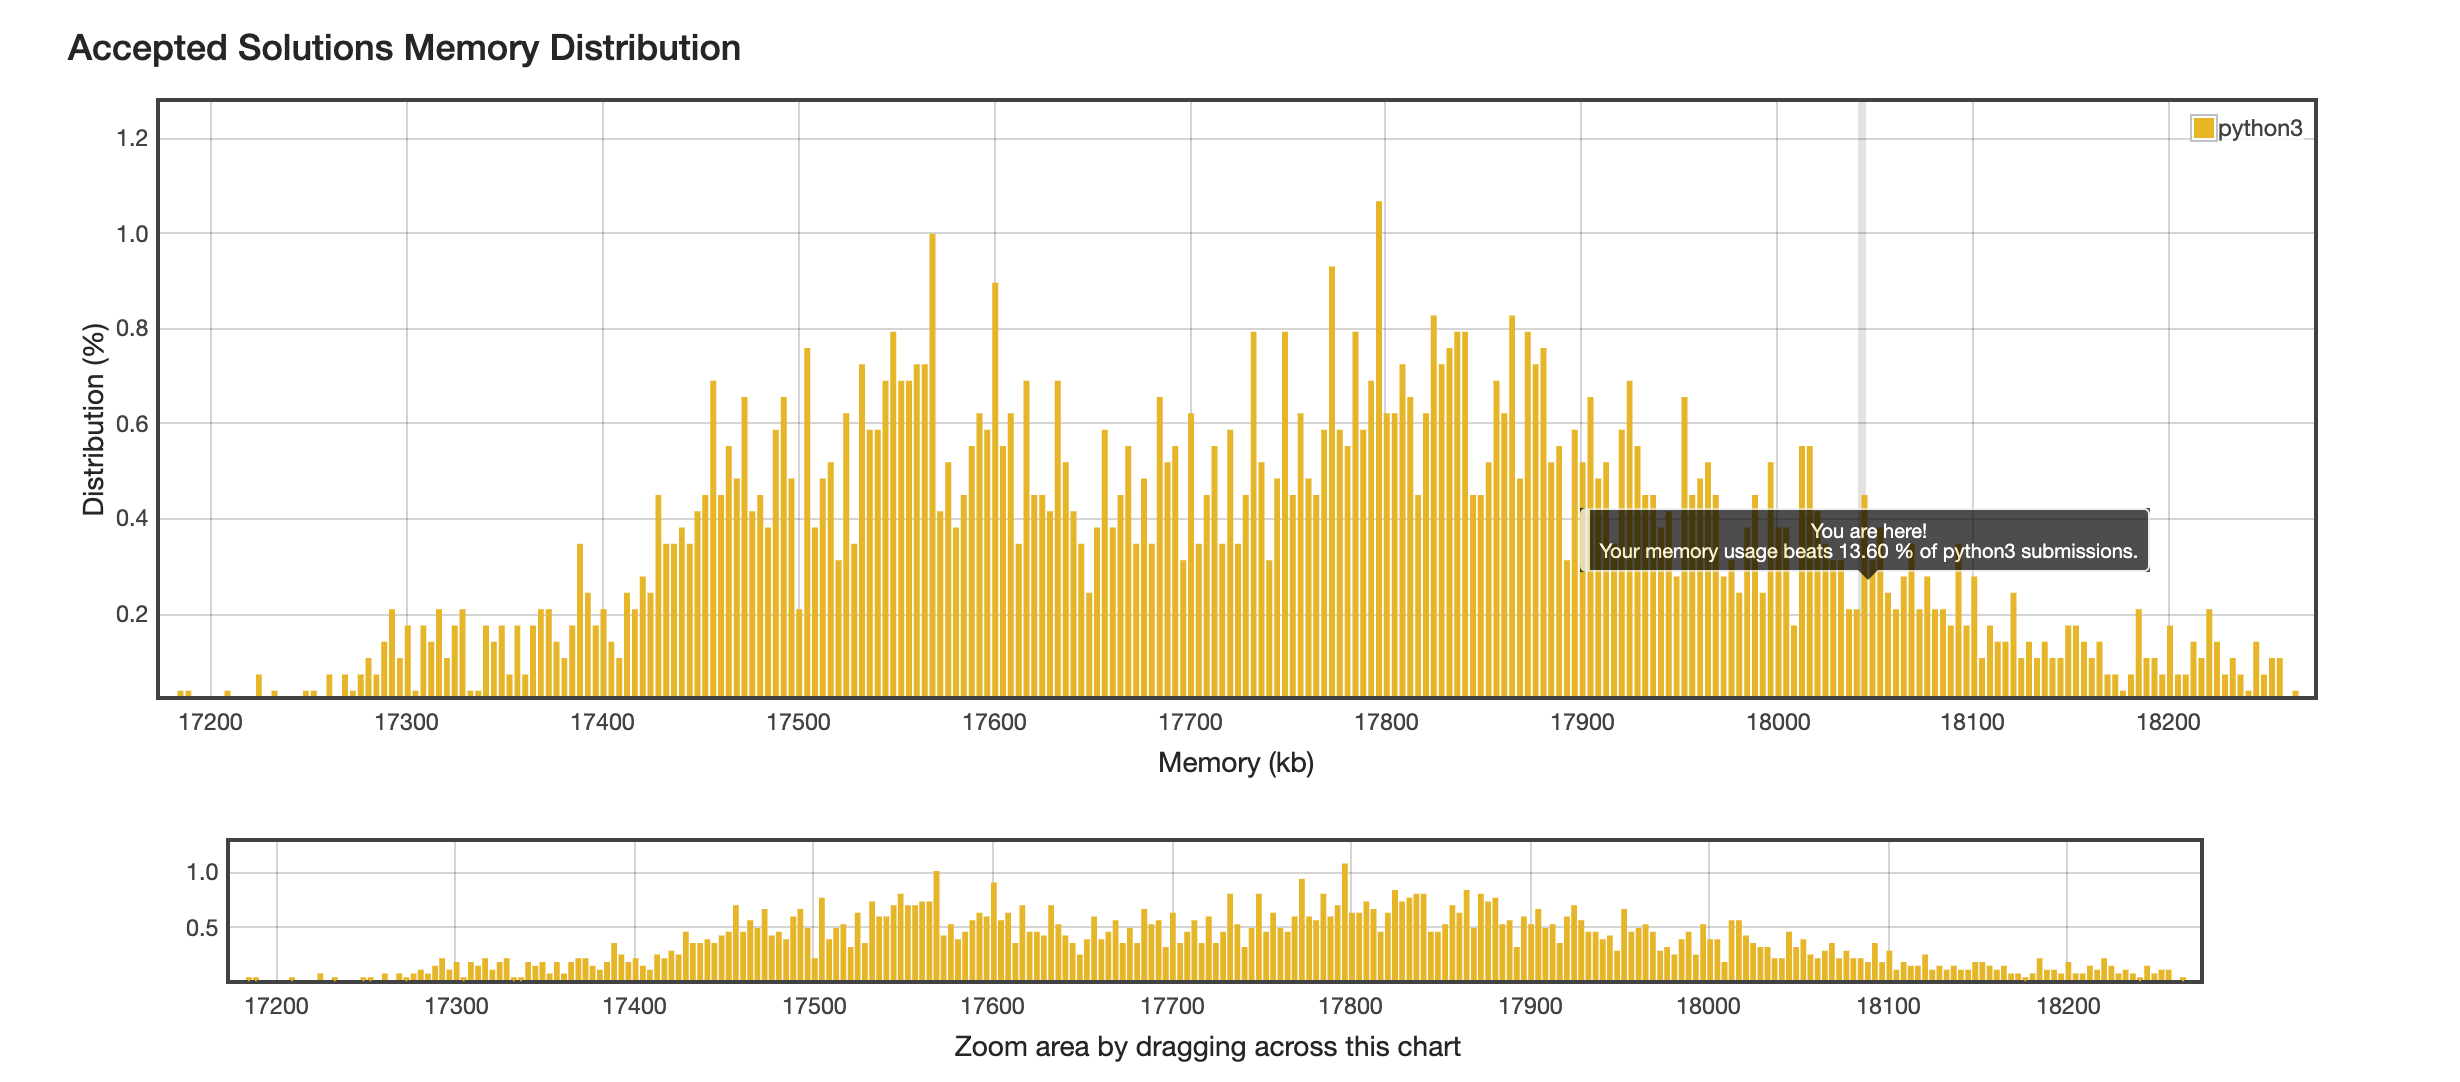This screenshot has height=1082, width=2460.
Task: Click the 'Accepted Solutions Memory Distribution' title
Action: coord(404,48)
